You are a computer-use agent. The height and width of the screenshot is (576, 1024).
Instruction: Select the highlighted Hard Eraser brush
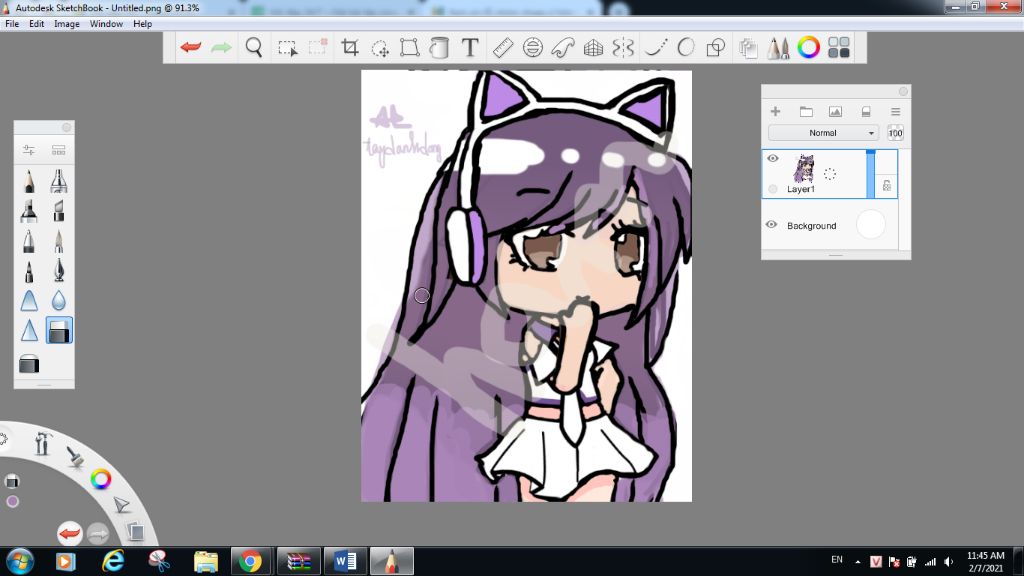59,331
